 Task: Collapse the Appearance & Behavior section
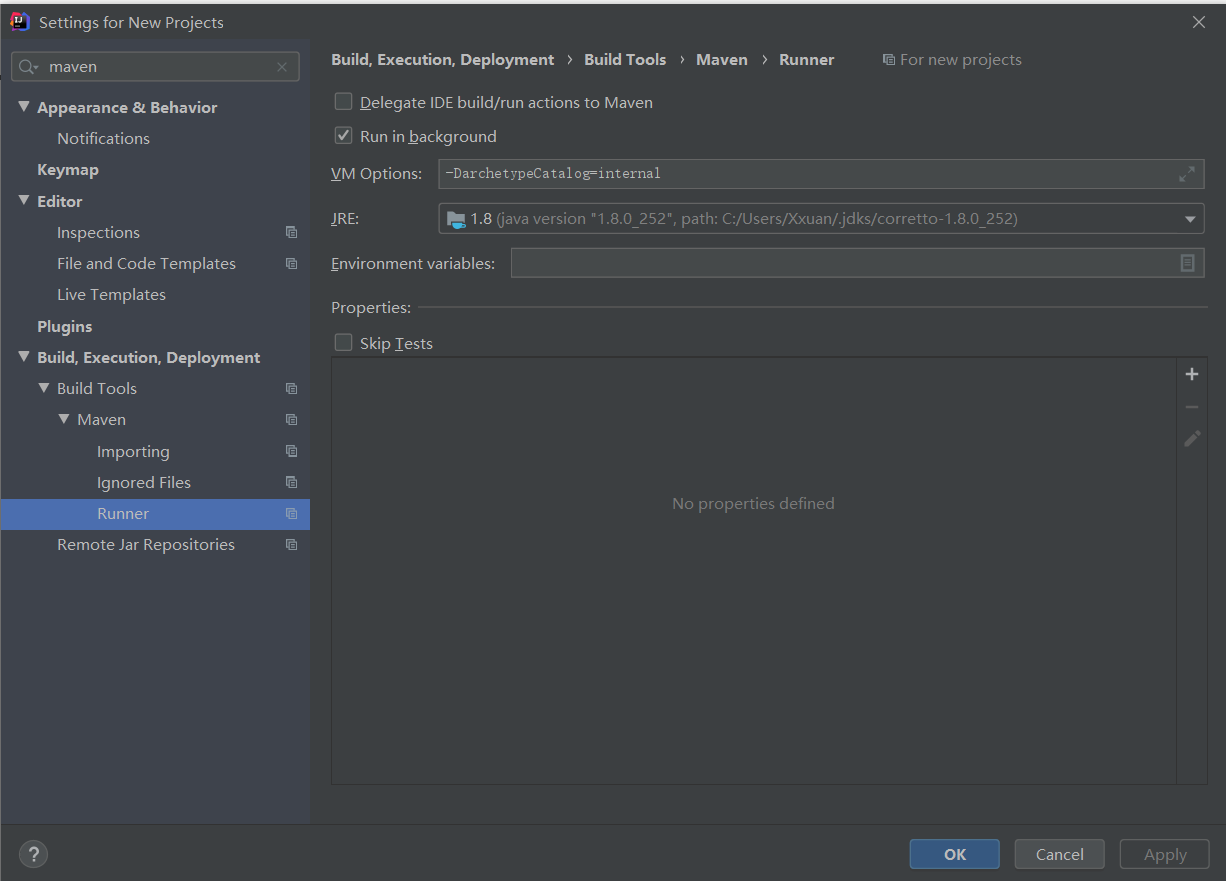point(24,107)
